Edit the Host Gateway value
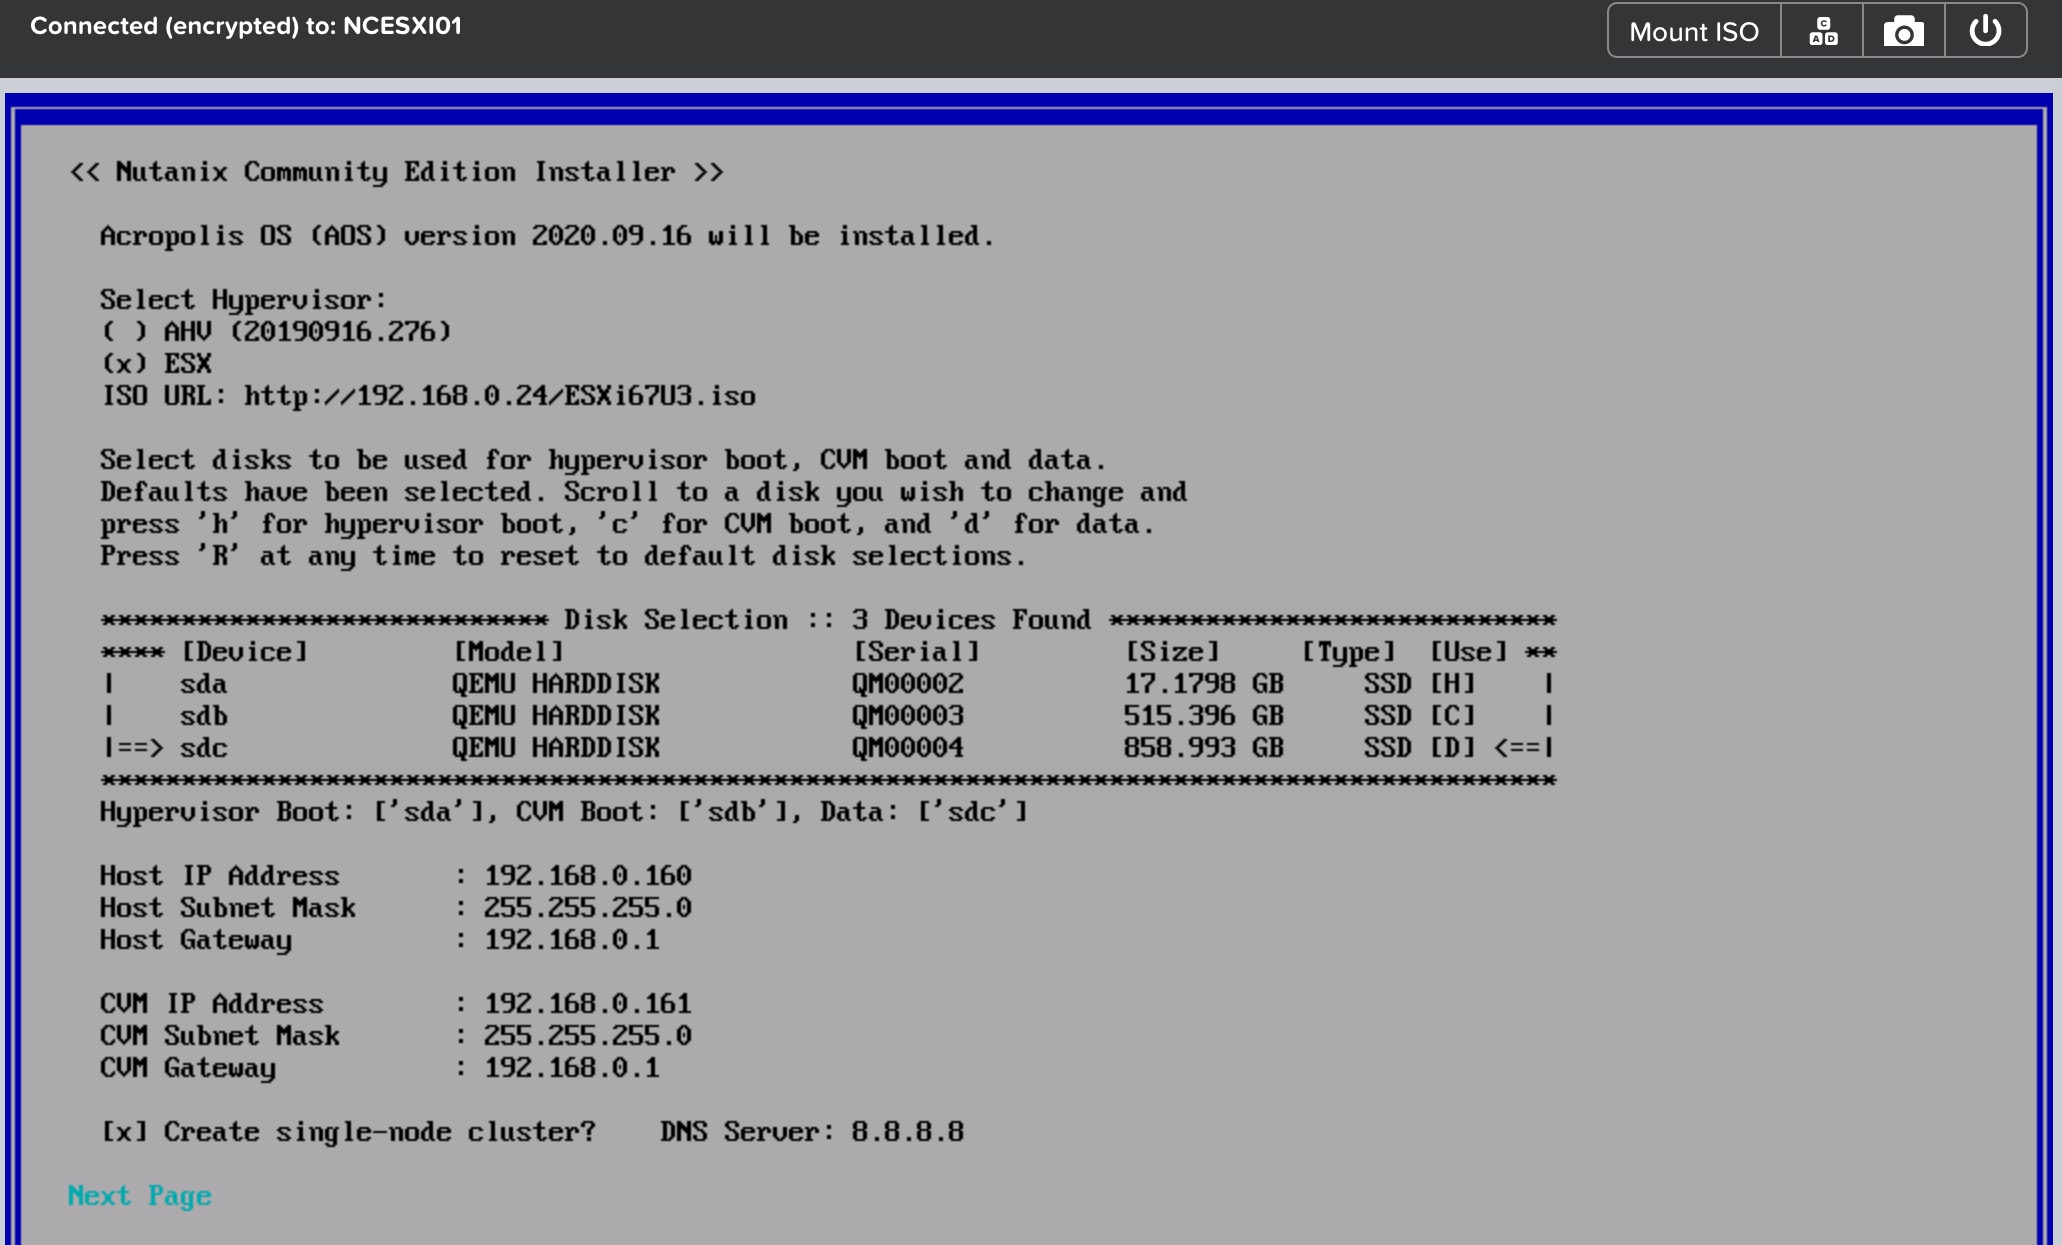This screenshot has width=2062, height=1245. click(572, 939)
